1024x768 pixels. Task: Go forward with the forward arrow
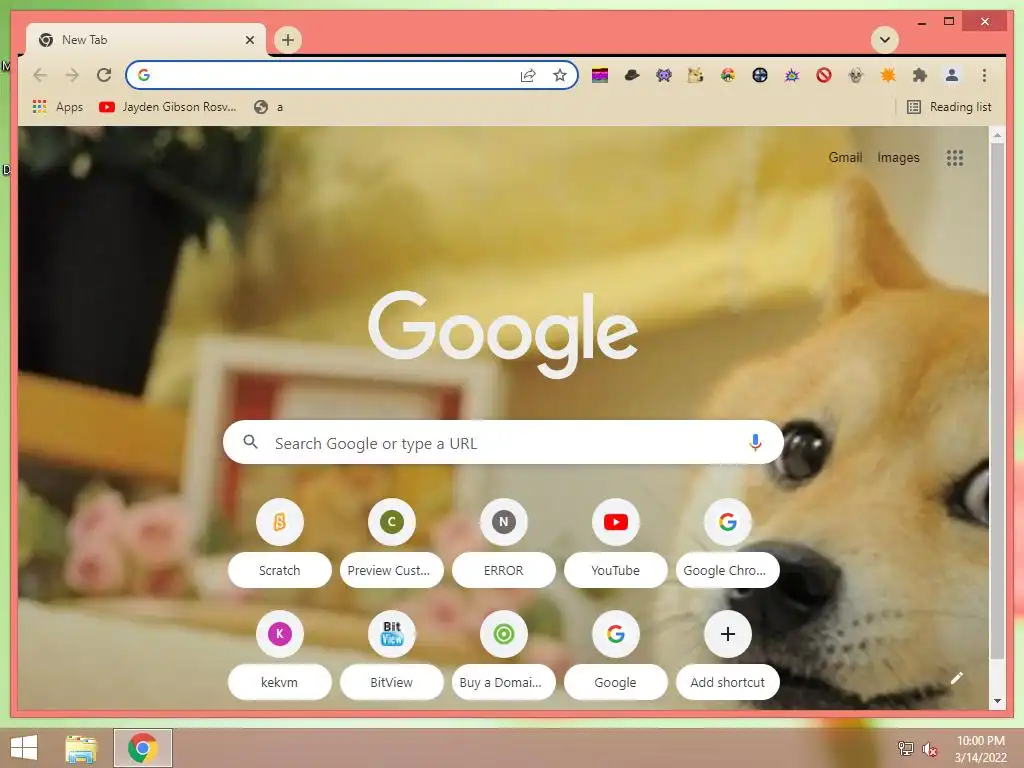click(72, 75)
